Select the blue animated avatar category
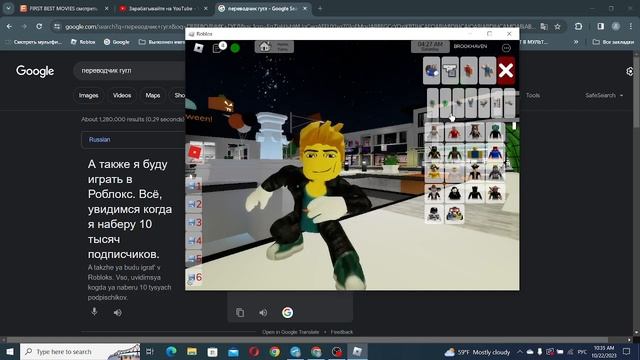The height and width of the screenshot is (360, 640). click(x=487, y=70)
